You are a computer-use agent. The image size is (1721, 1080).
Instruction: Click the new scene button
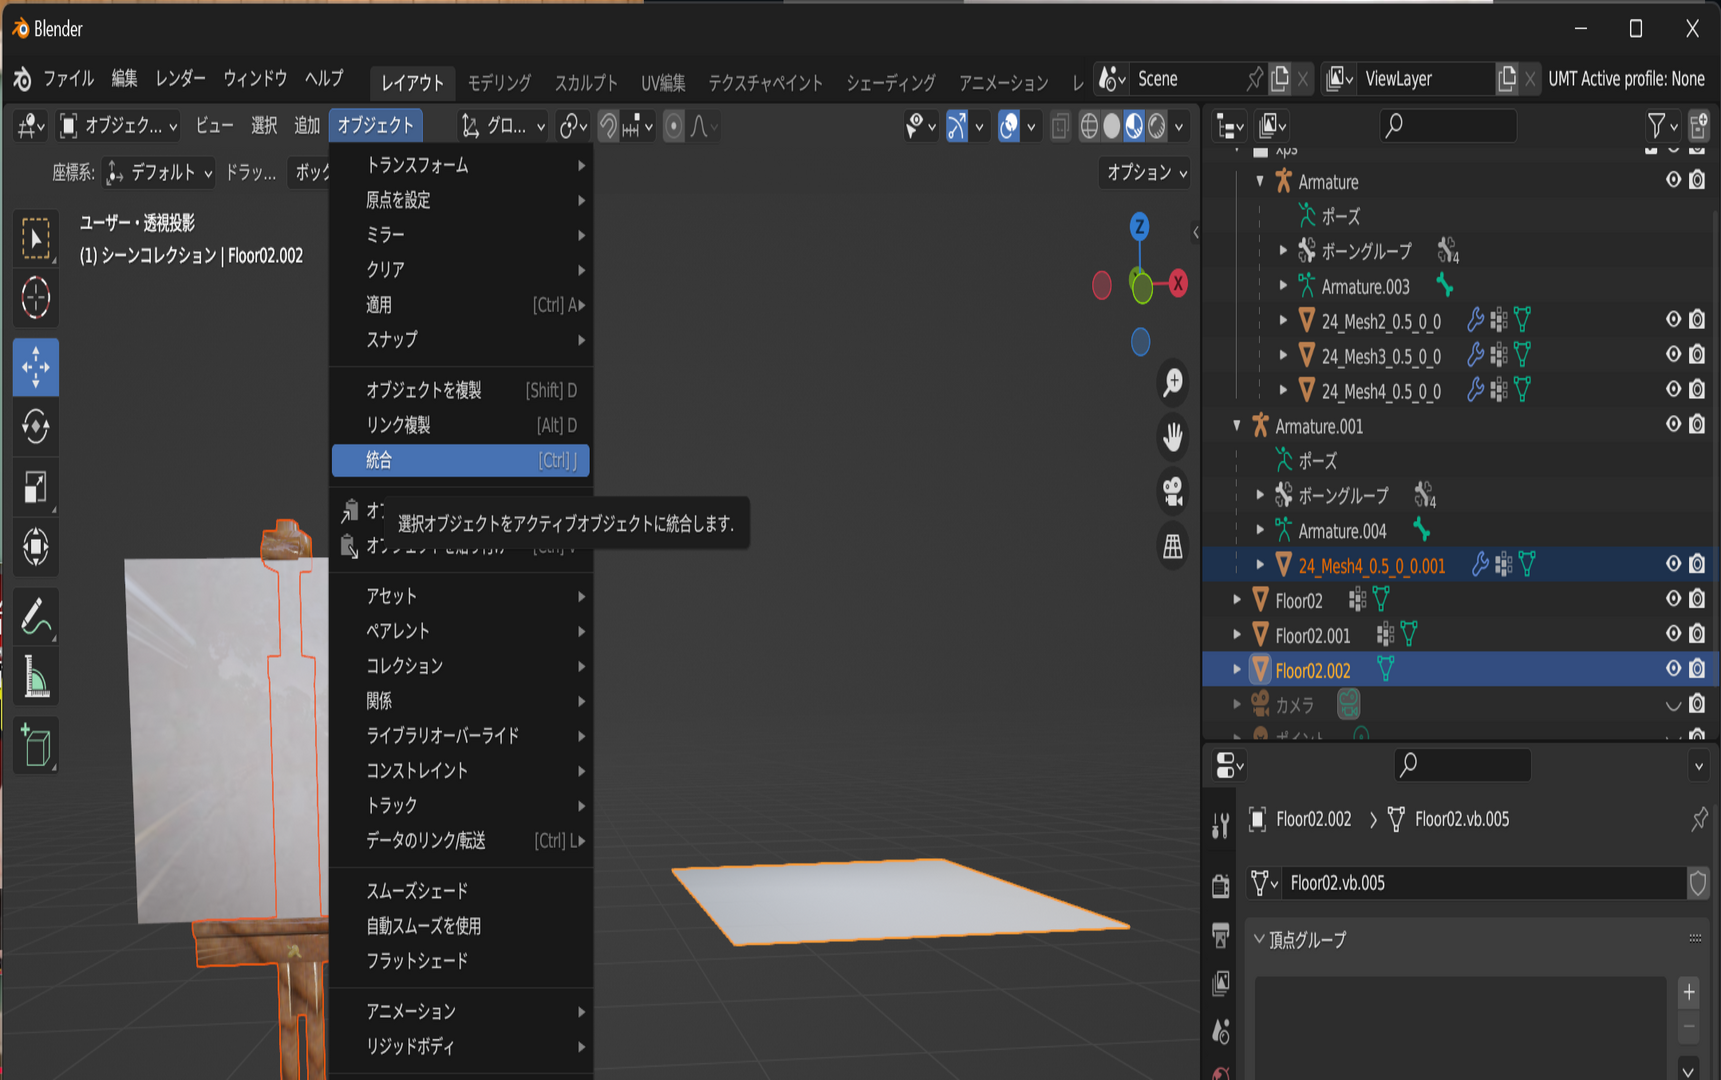tap(1280, 78)
